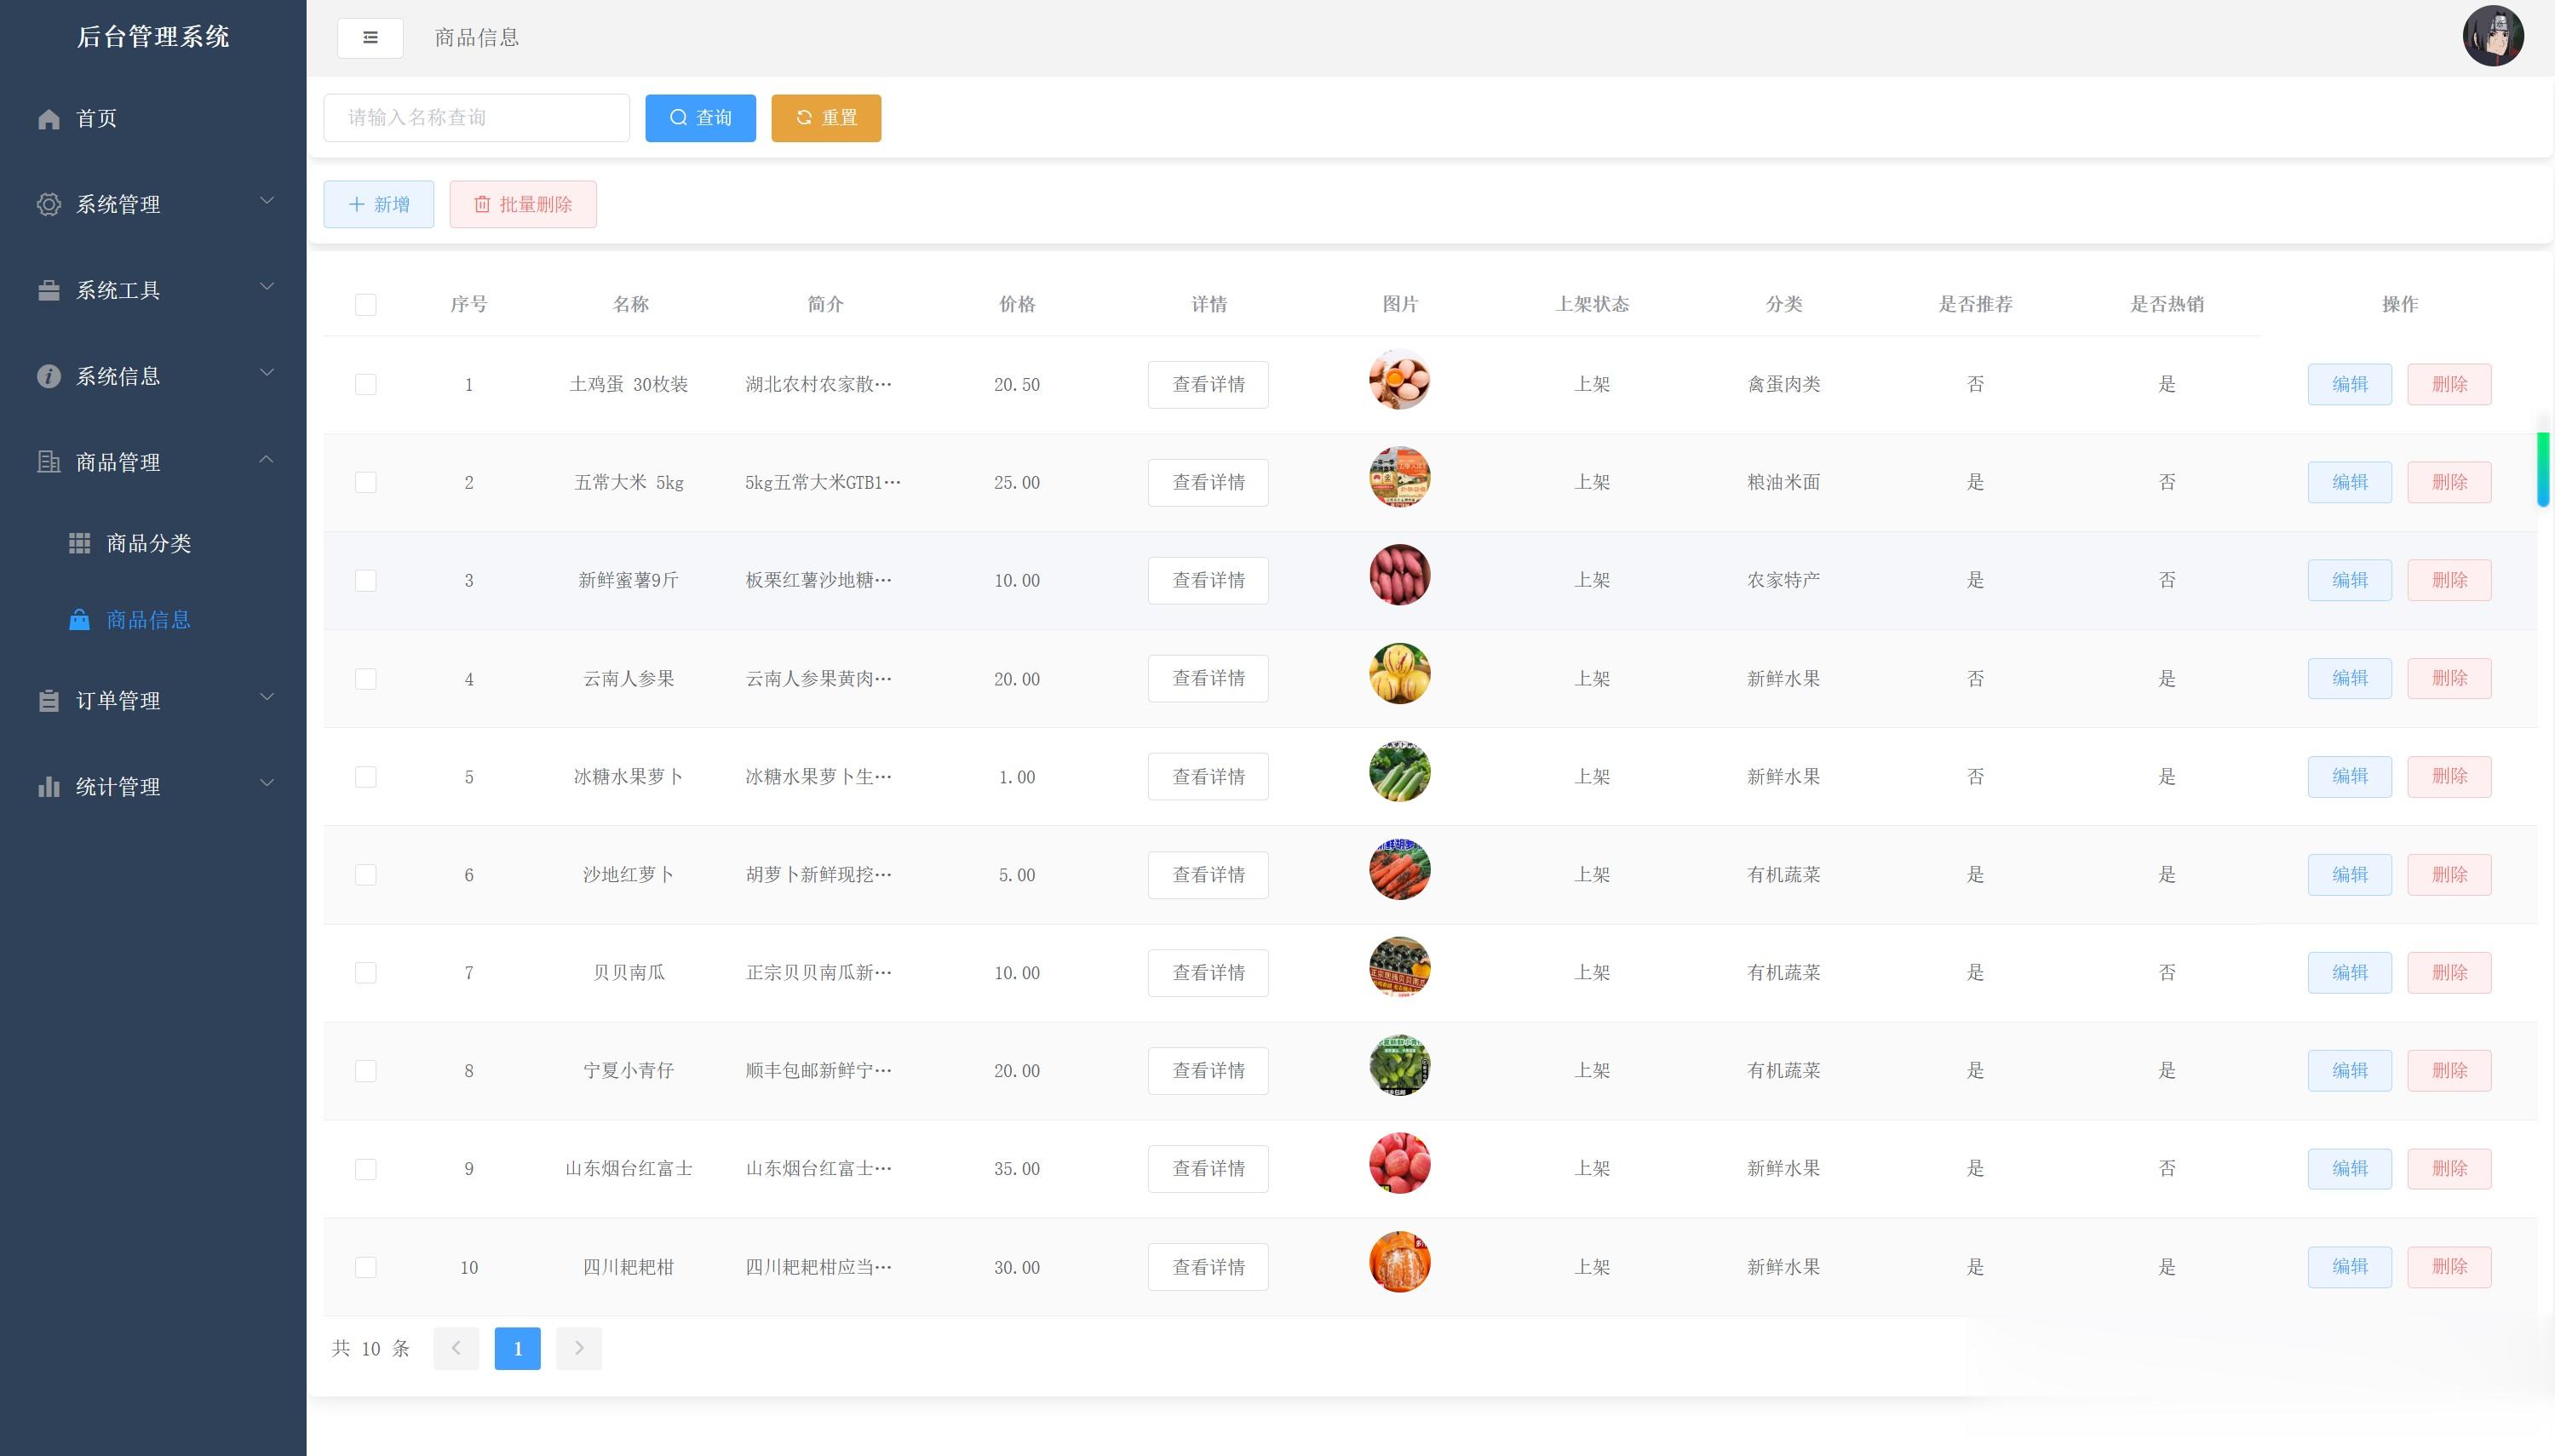This screenshot has width=2555, height=1456.
Task: Open the 商品信息 submenu item
Action: [x=148, y=620]
